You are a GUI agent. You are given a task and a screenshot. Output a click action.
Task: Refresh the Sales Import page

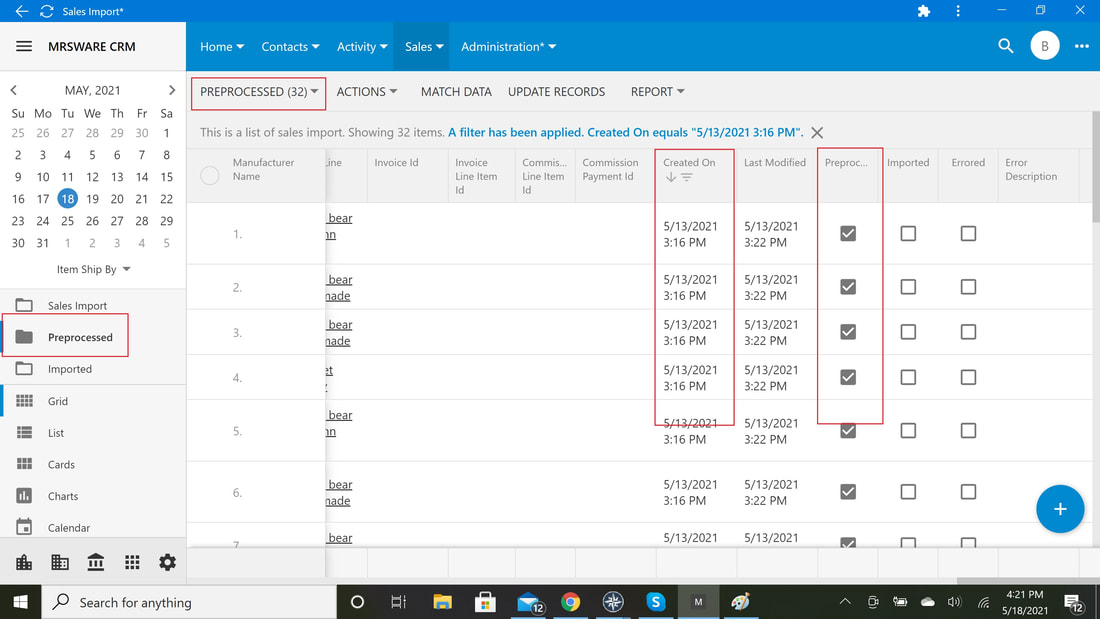[x=46, y=11]
